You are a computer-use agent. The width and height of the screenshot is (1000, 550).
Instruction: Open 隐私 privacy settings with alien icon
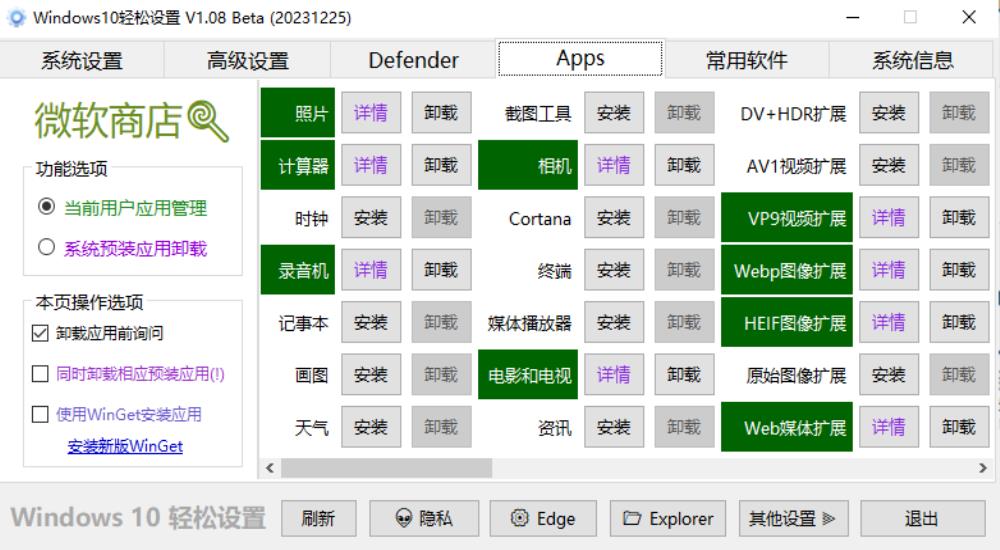click(x=424, y=518)
